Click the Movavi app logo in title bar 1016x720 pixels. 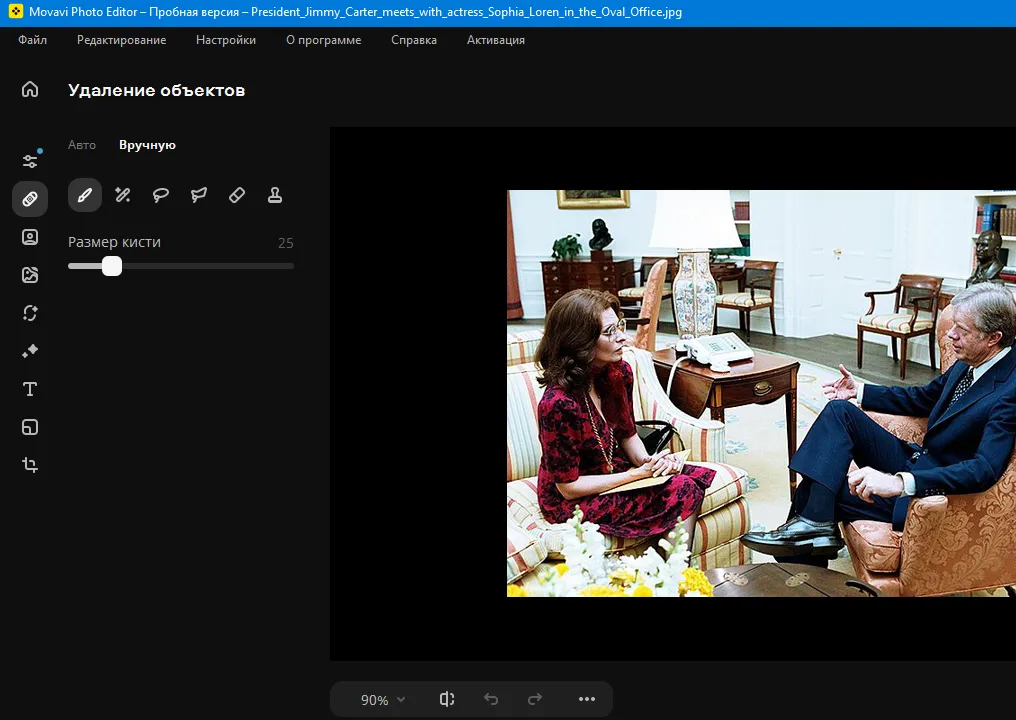(x=16, y=12)
